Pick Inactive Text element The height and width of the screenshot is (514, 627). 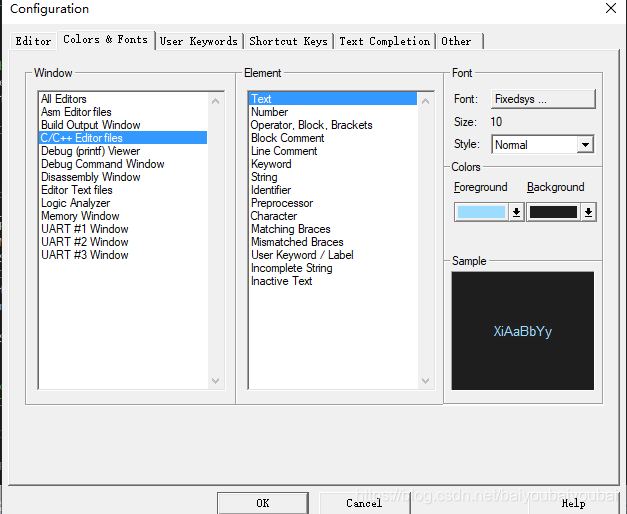pyautogui.click(x=333, y=281)
